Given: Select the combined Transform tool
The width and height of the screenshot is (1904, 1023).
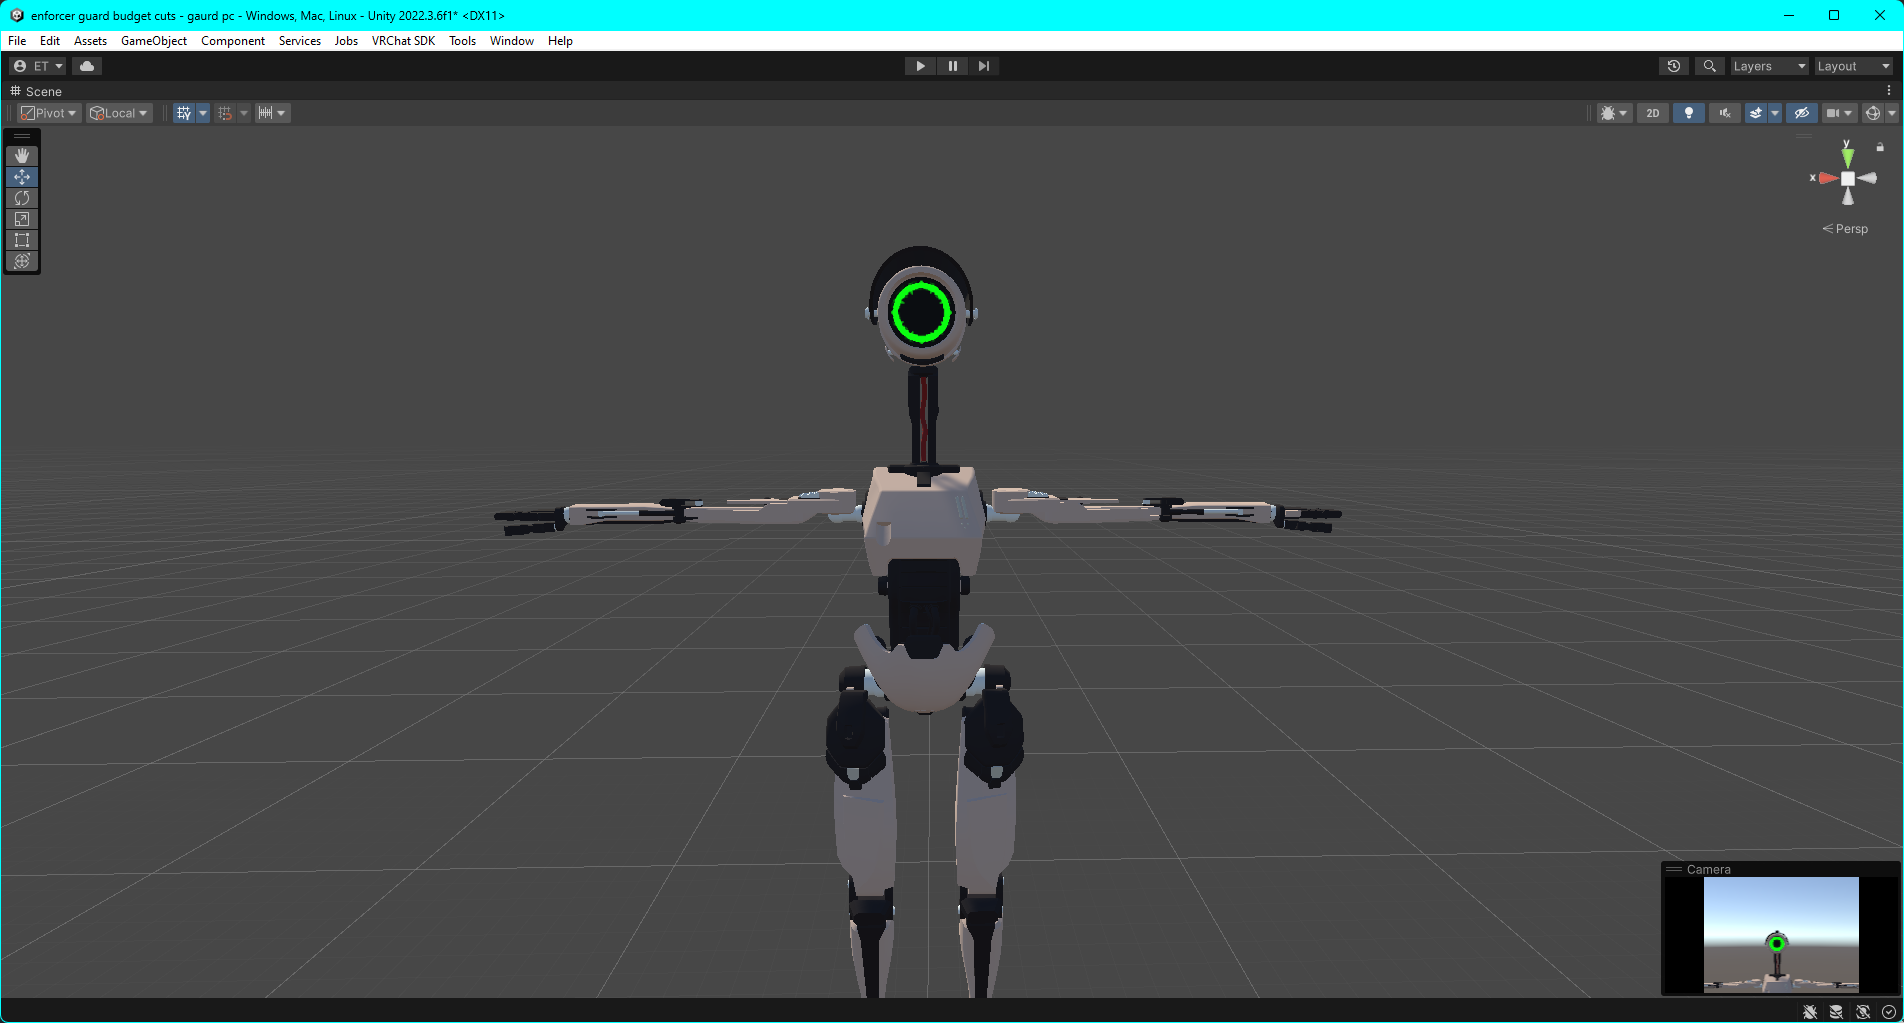Looking at the screenshot, I should pyautogui.click(x=22, y=261).
